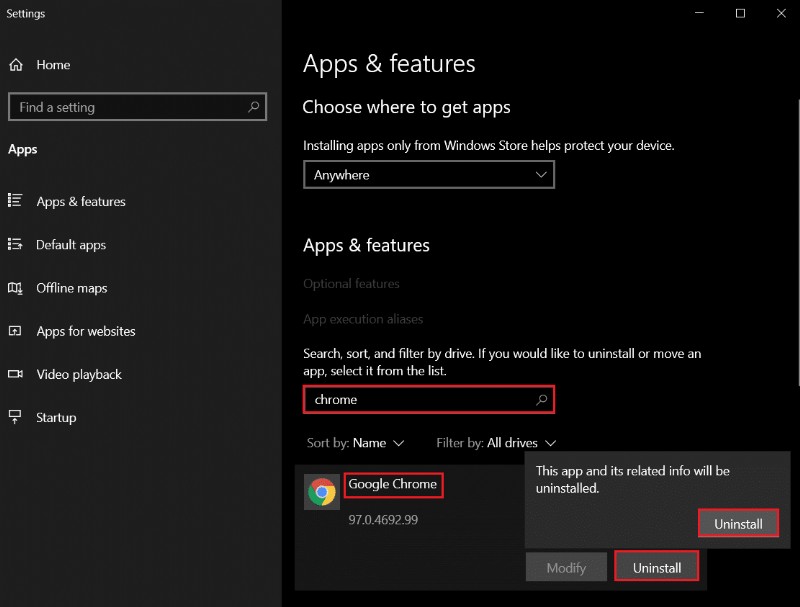Open Apps & features via its list icon
The width and height of the screenshot is (800, 607).
pyautogui.click(x=16, y=201)
